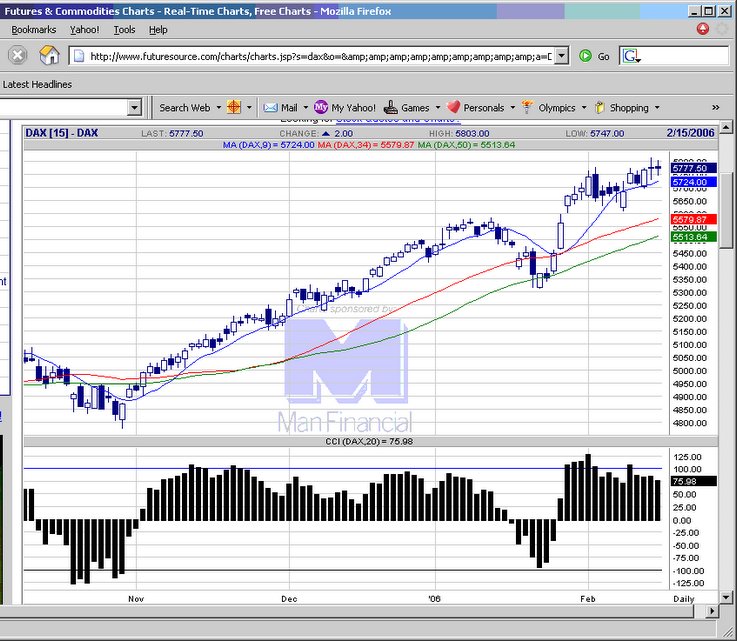Click the Yahoo bookmark target icon

point(234,108)
